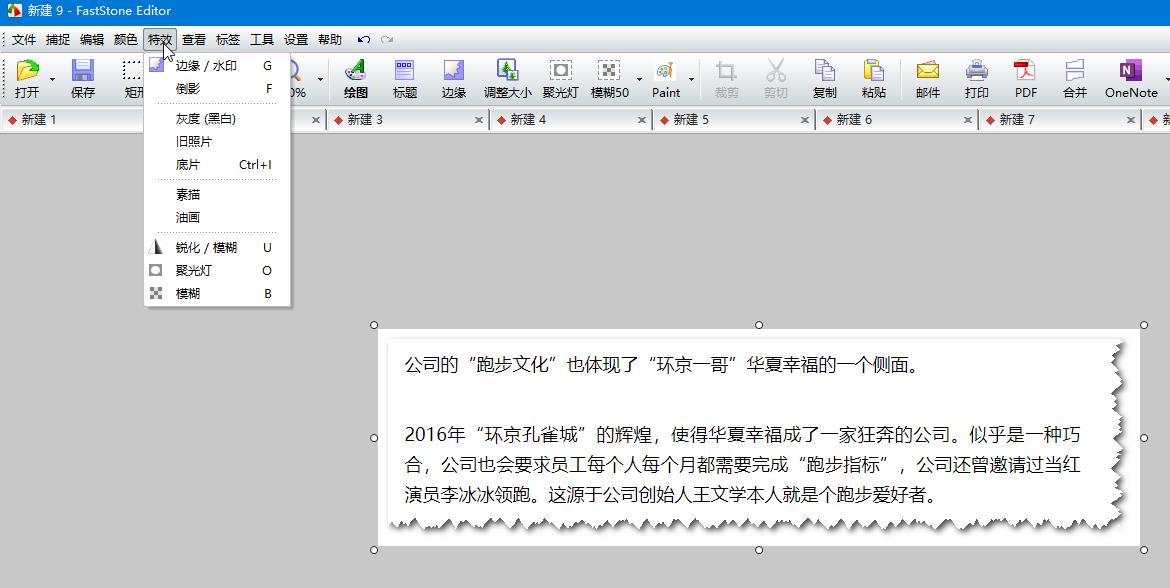Click the top-center selection handle of the image

pyautogui.click(x=759, y=325)
